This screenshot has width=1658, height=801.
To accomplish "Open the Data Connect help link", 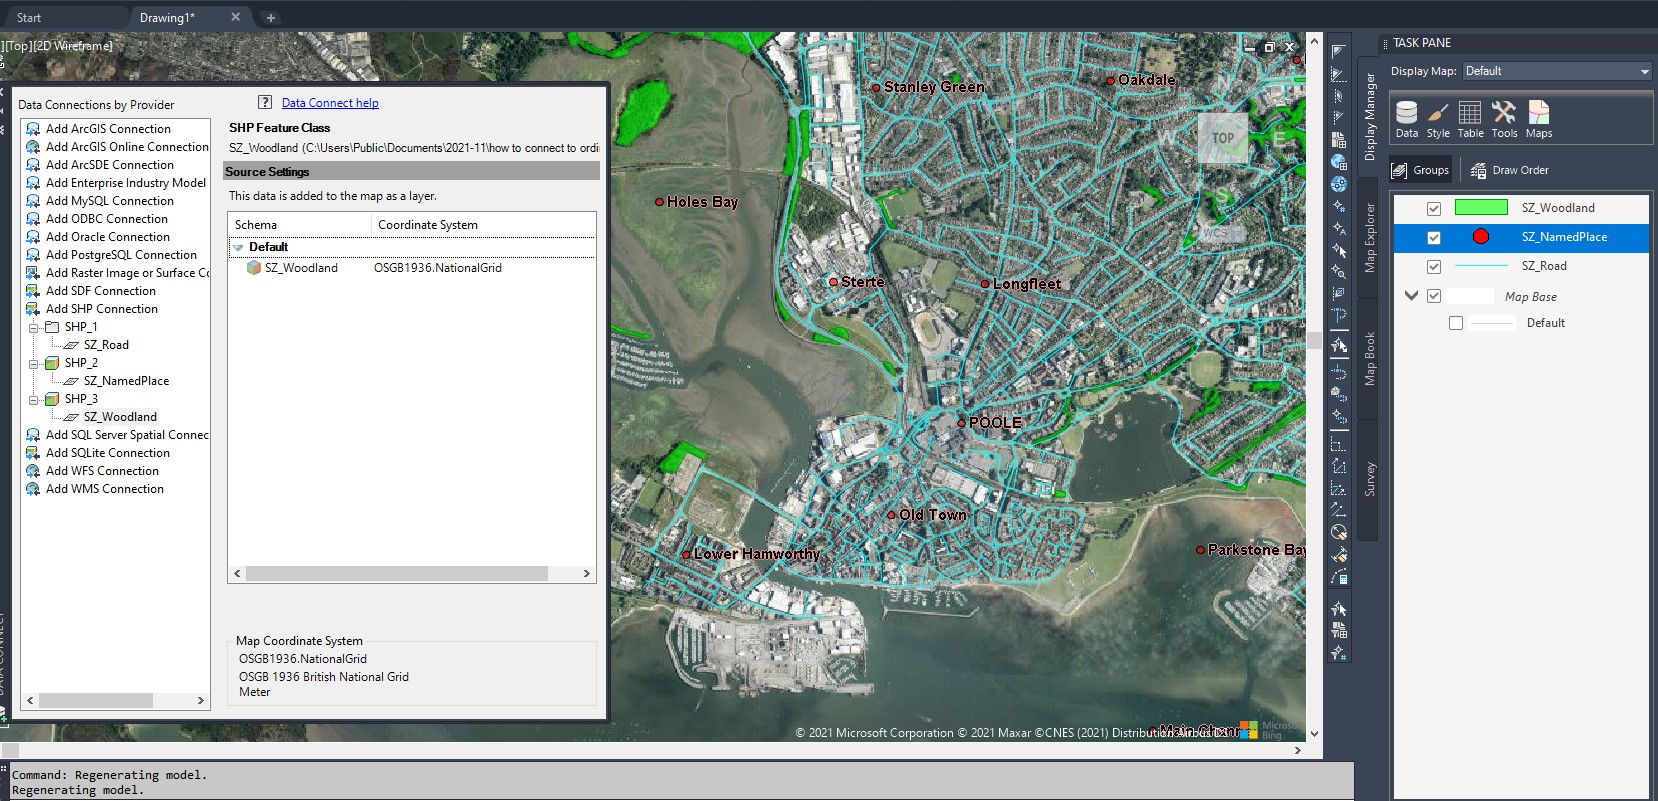I will [330, 102].
